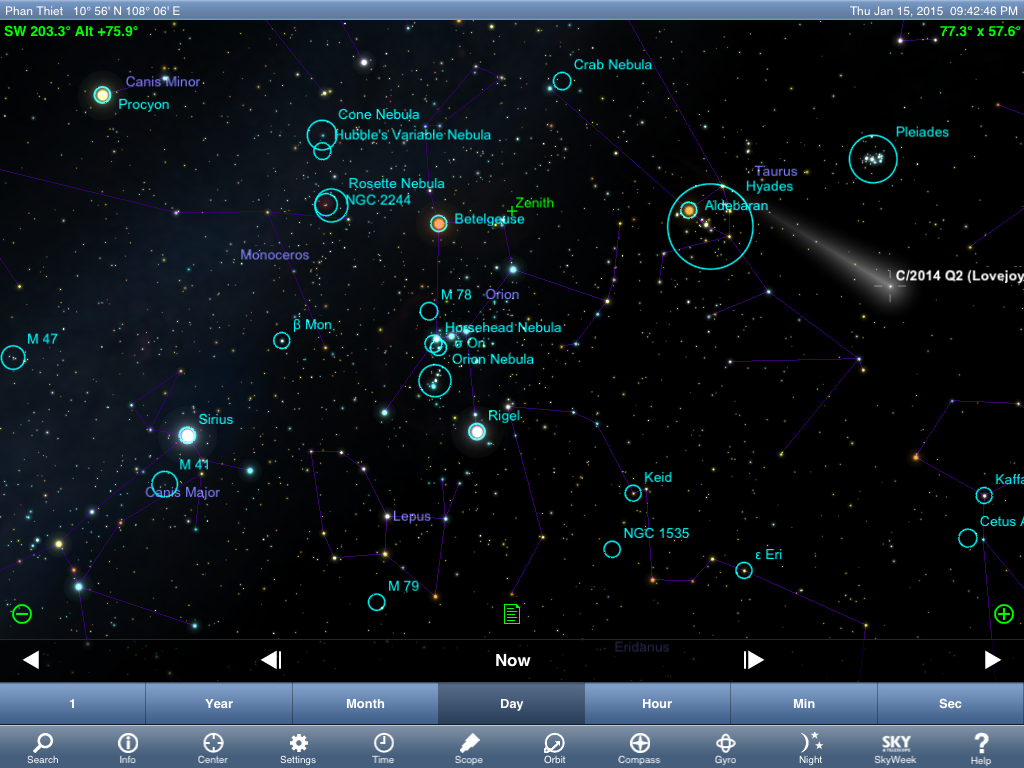Enable the Compass feature
This screenshot has width=1024, height=768.
click(639, 746)
